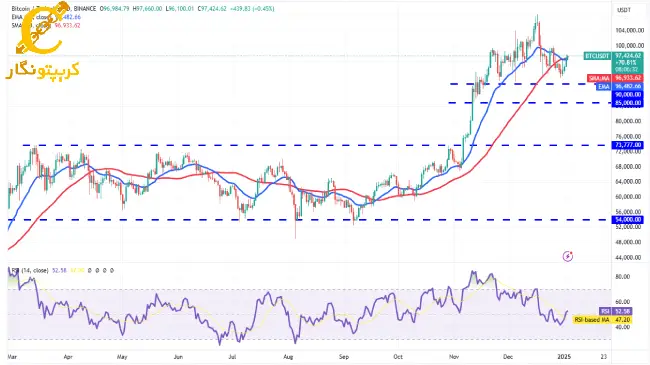Click the yellow RSI based MA tag

[602, 320]
